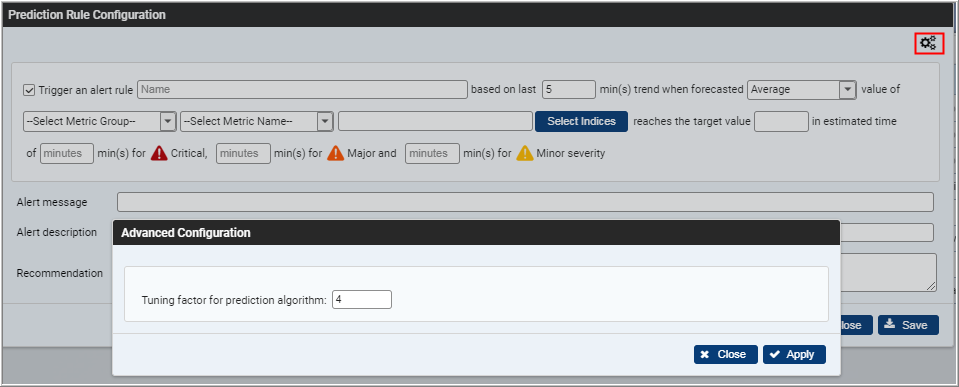The height and width of the screenshot is (387, 959).
Task: Focus the Major minutes input field
Action: click(x=243, y=153)
